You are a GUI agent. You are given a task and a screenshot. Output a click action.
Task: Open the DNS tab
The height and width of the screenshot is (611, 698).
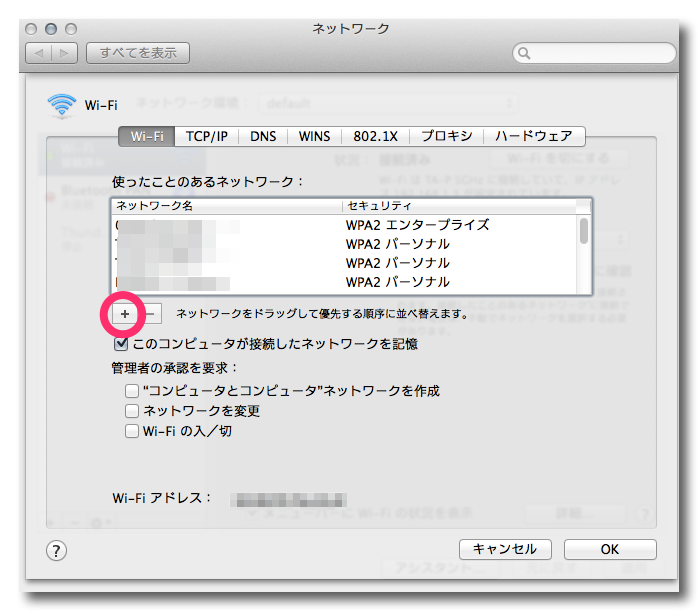[263, 136]
